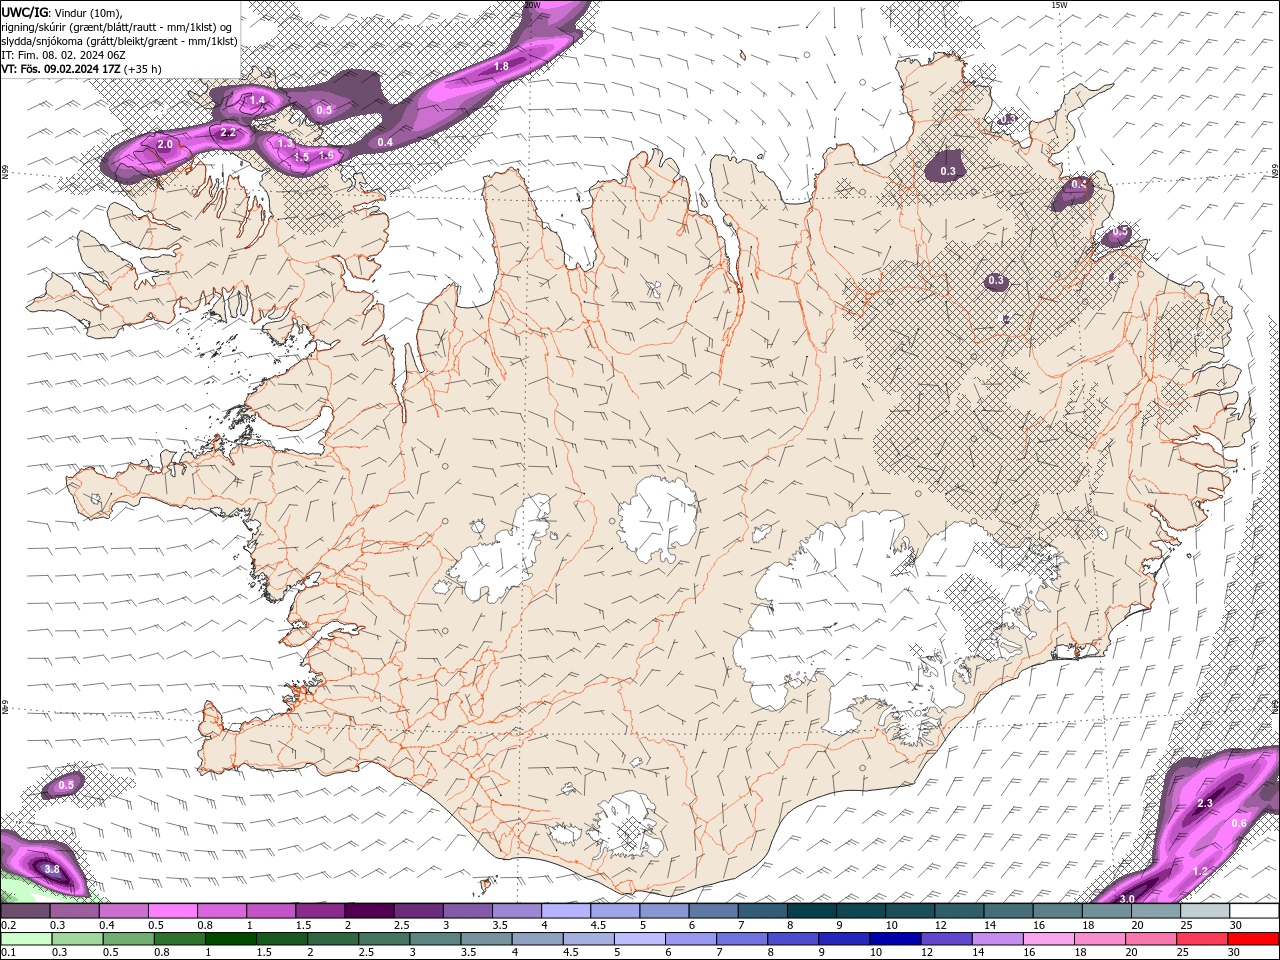Select the bright red swatch after lower 30
Screen dimensions: 1280x960
coord(1252,938)
